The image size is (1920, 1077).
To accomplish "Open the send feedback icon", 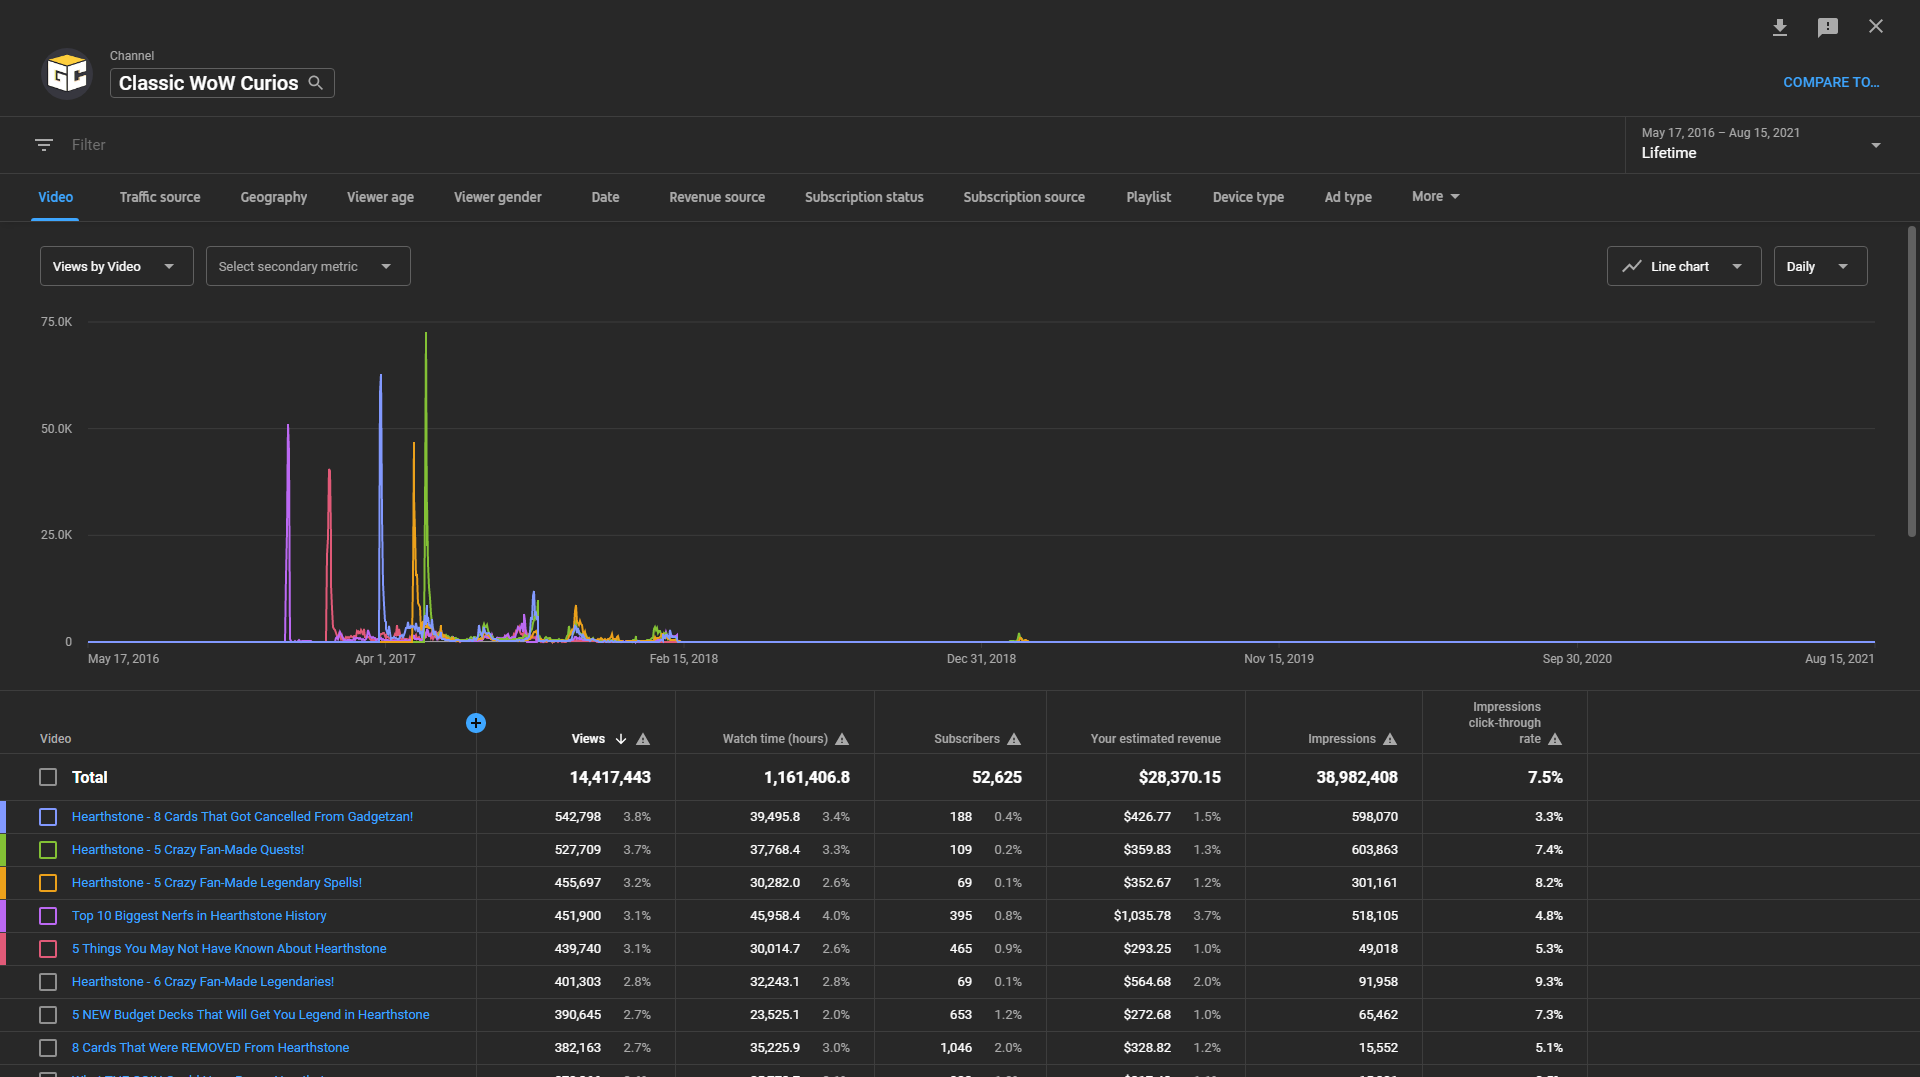I will [x=1828, y=27].
